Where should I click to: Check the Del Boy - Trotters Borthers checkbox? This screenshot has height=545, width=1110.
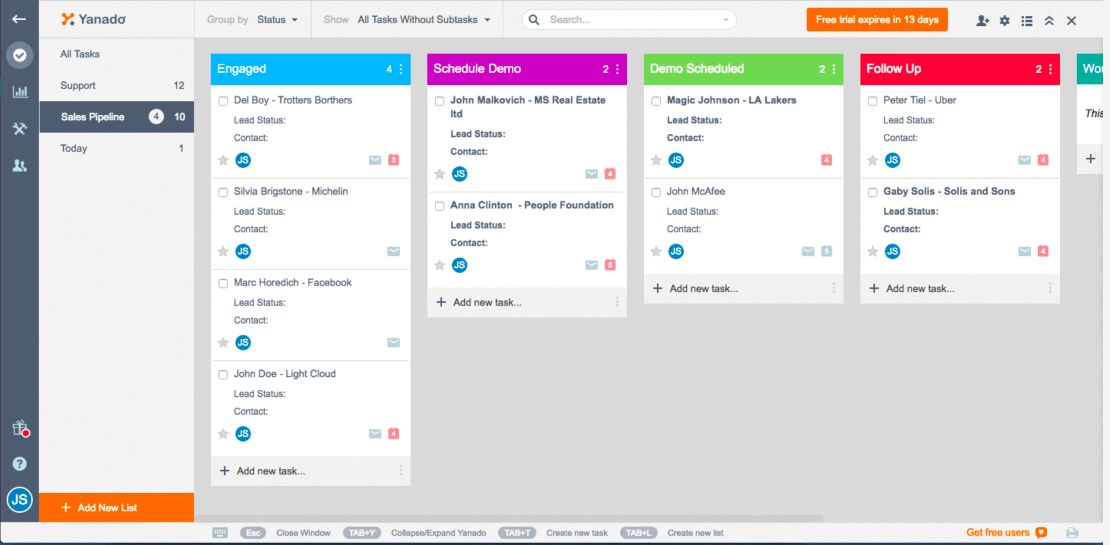point(223,101)
